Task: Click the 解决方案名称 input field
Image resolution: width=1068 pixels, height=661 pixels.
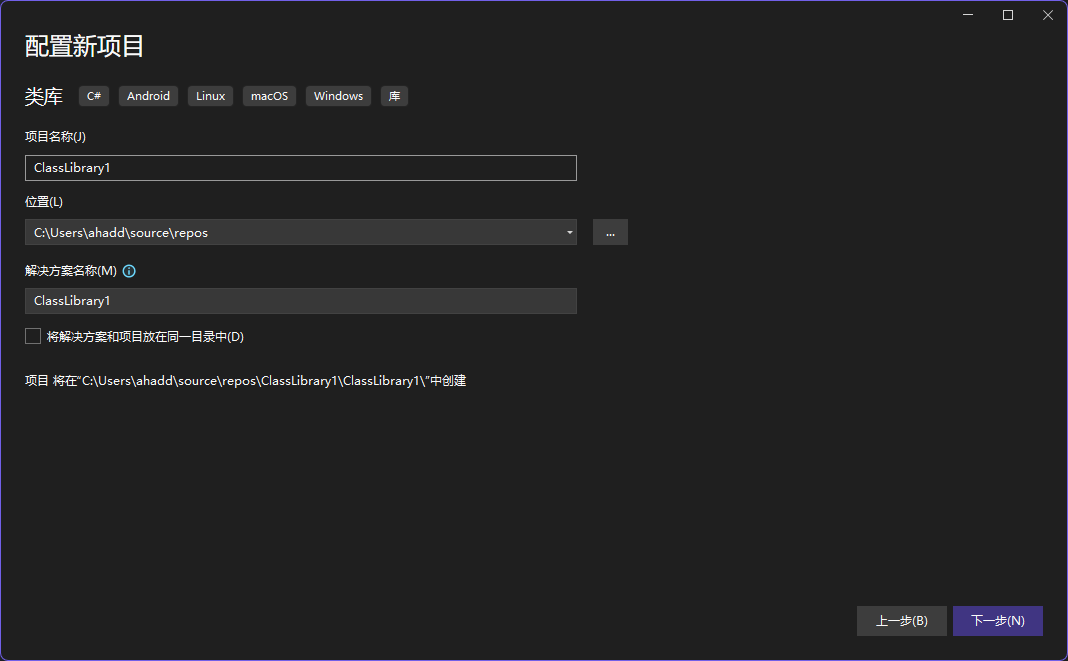Action: tap(300, 301)
